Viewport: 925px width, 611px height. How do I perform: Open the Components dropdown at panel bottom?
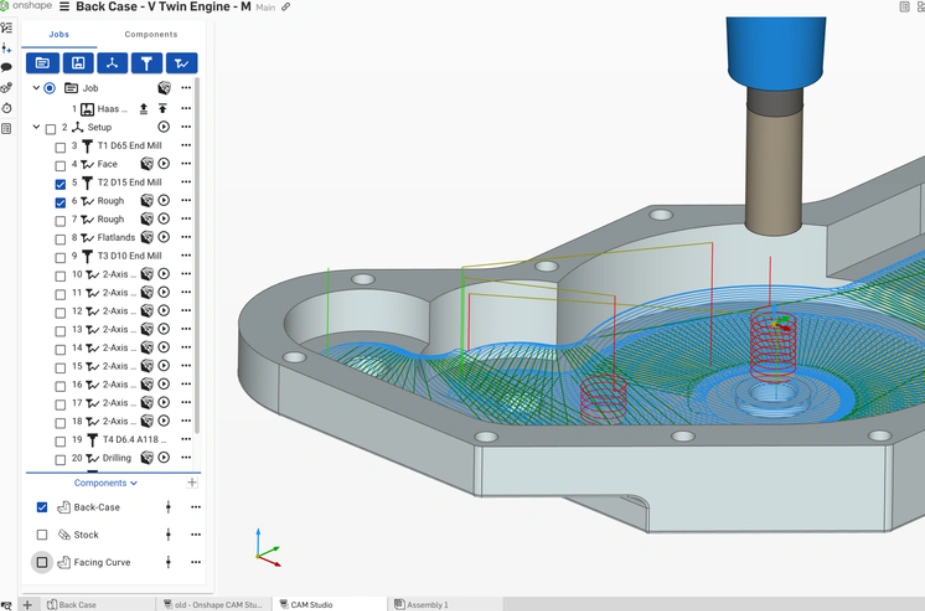105,483
